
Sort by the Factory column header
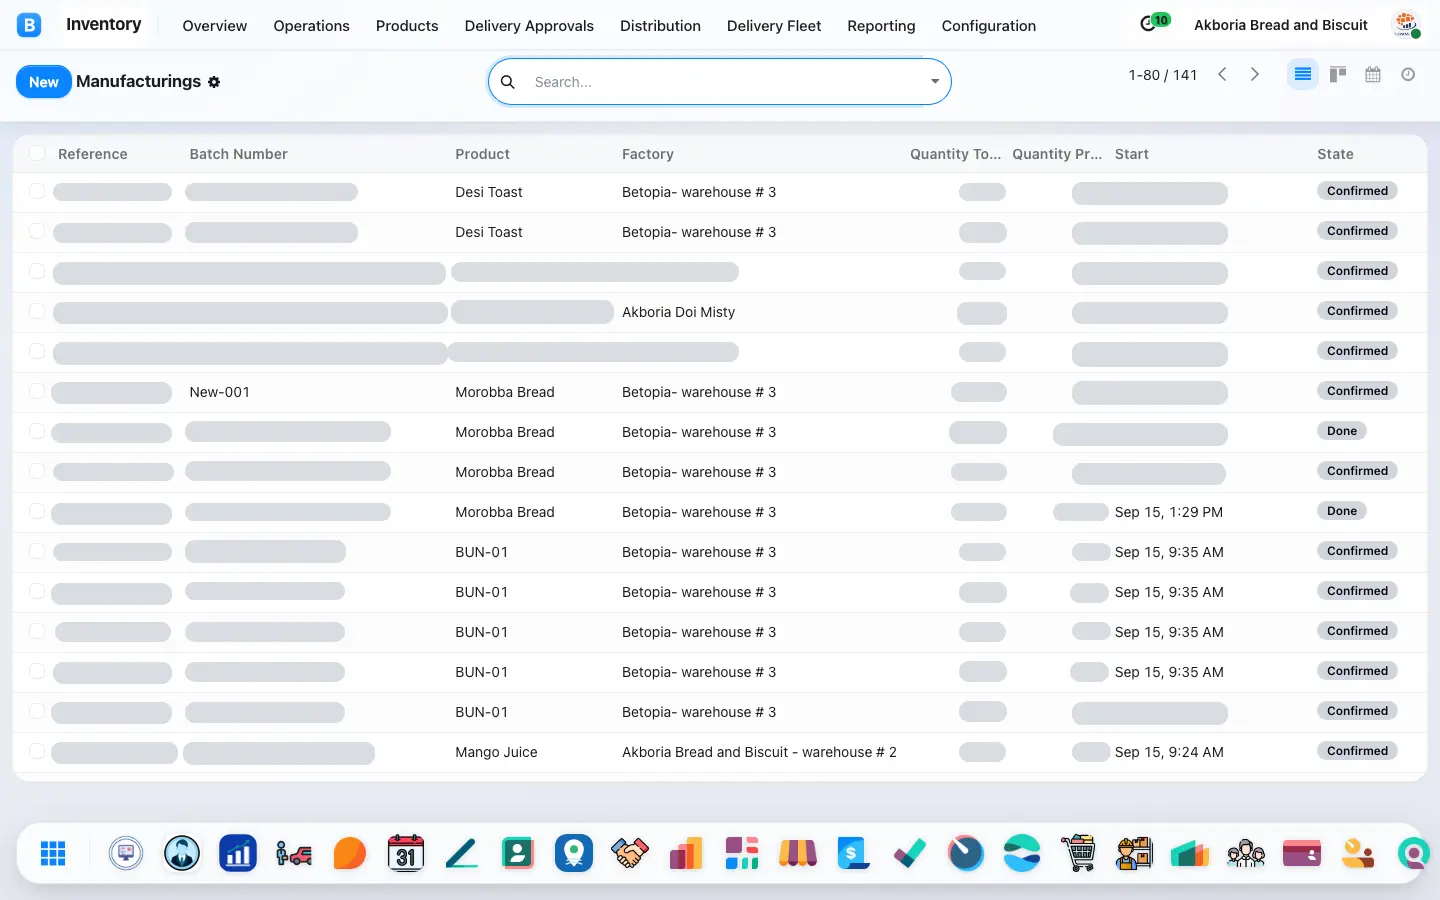pyautogui.click(x=648, y=154)
